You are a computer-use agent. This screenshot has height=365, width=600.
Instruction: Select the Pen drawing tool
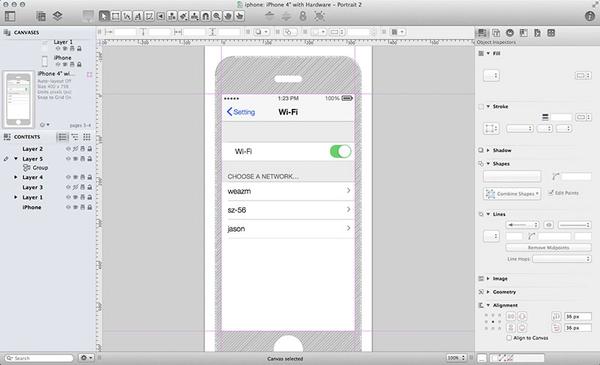tap(149, 16)
